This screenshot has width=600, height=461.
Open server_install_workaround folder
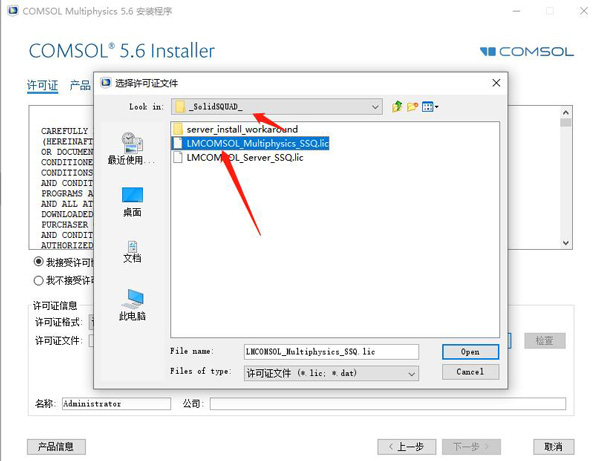tap(236, 129)
